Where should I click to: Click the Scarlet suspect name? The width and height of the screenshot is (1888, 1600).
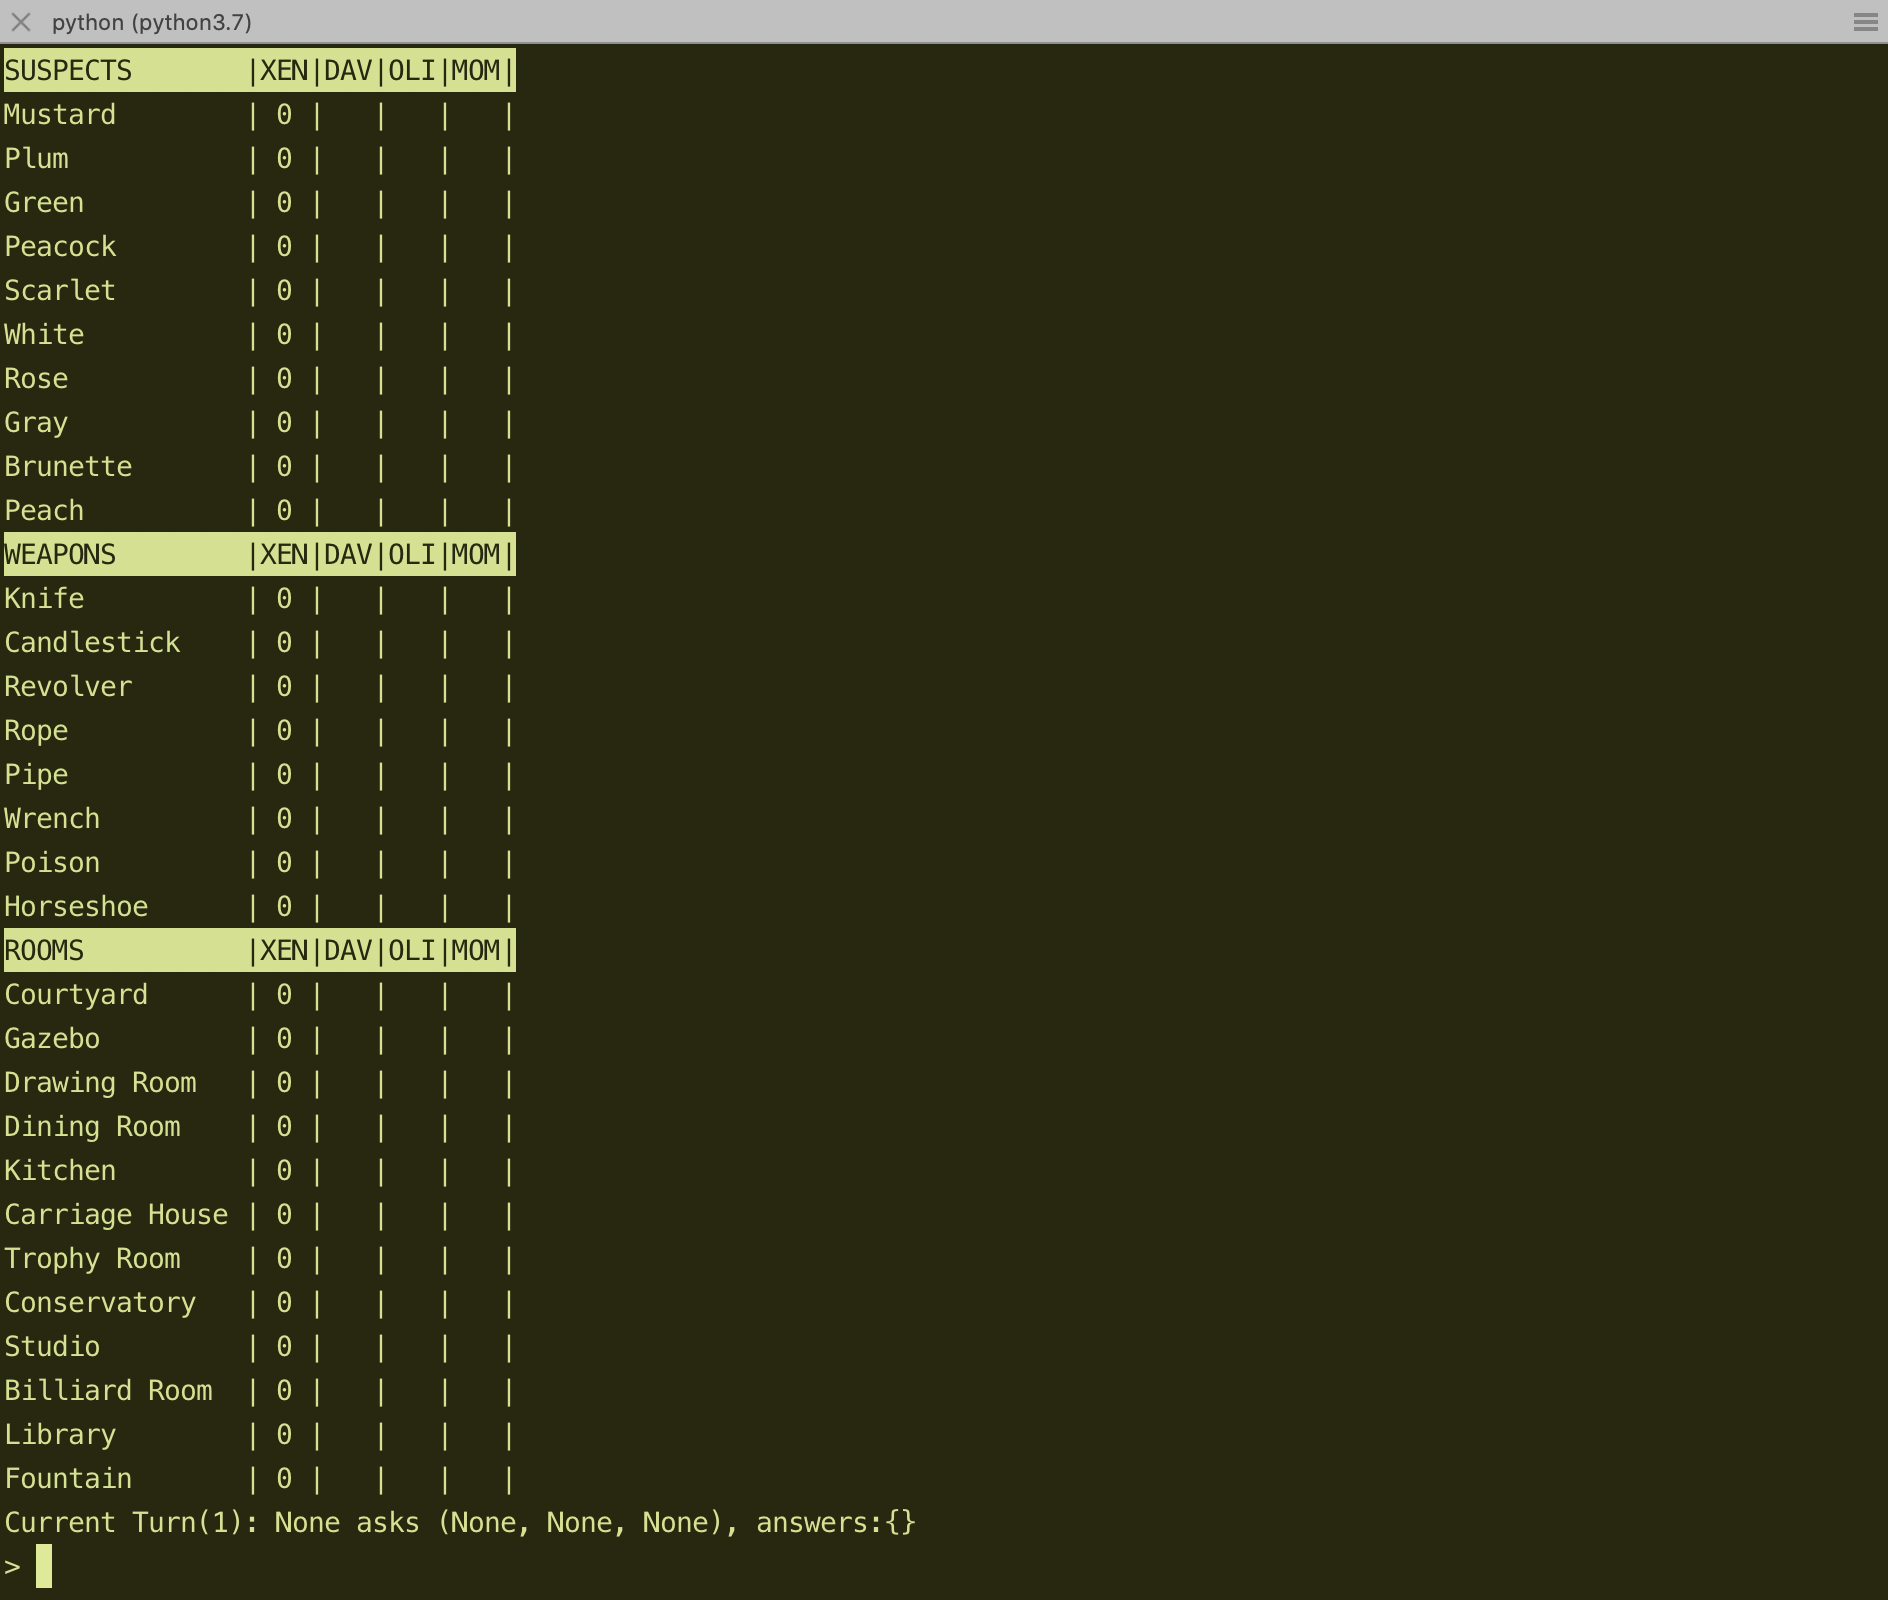click(x=60, y=291)
